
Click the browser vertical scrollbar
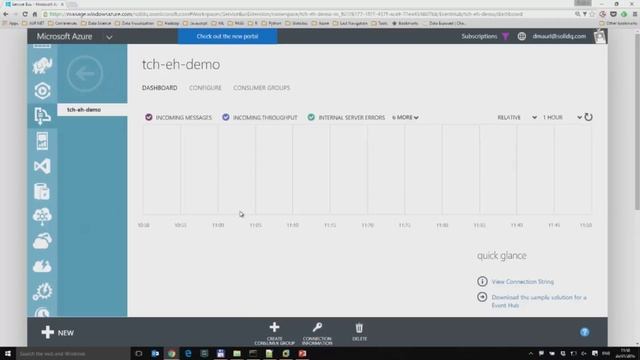637,122
